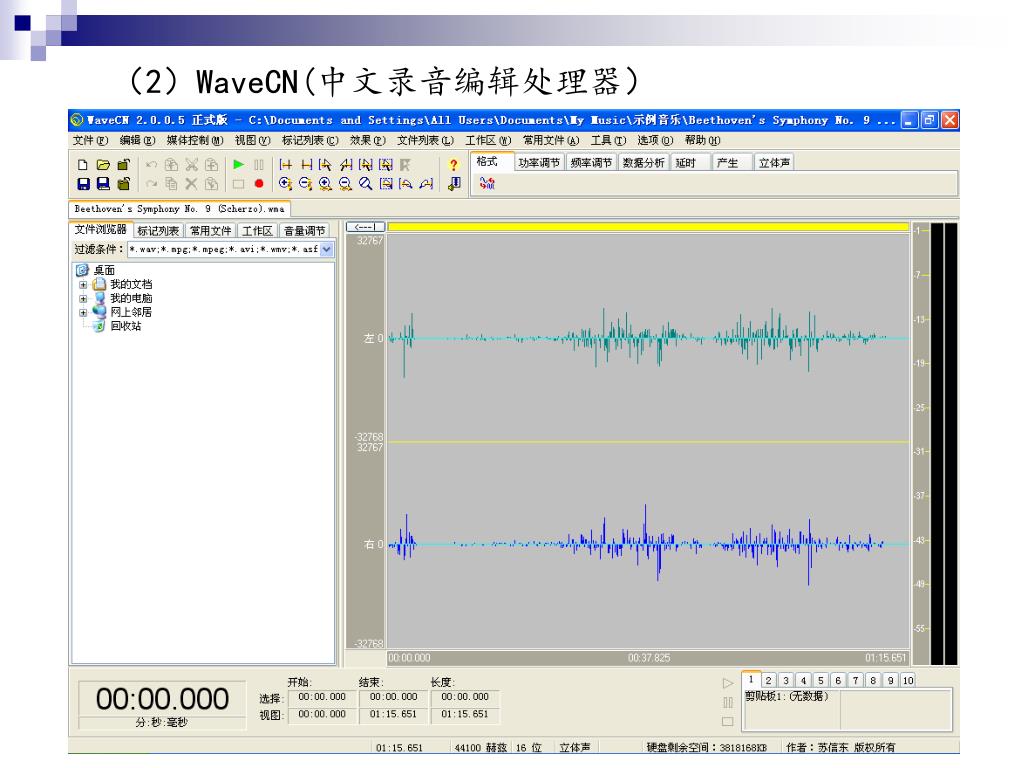This screenshot has width=1024, height=768.
Task: Click the grayed scissors cut icon
Action: (x=191, y=165)
